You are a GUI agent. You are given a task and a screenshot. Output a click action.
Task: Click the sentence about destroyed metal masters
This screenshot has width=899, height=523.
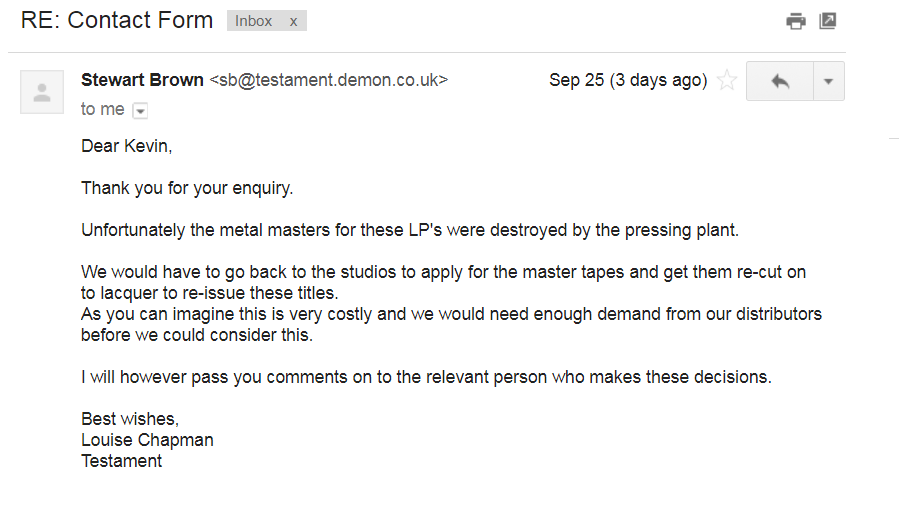[410, 230]
